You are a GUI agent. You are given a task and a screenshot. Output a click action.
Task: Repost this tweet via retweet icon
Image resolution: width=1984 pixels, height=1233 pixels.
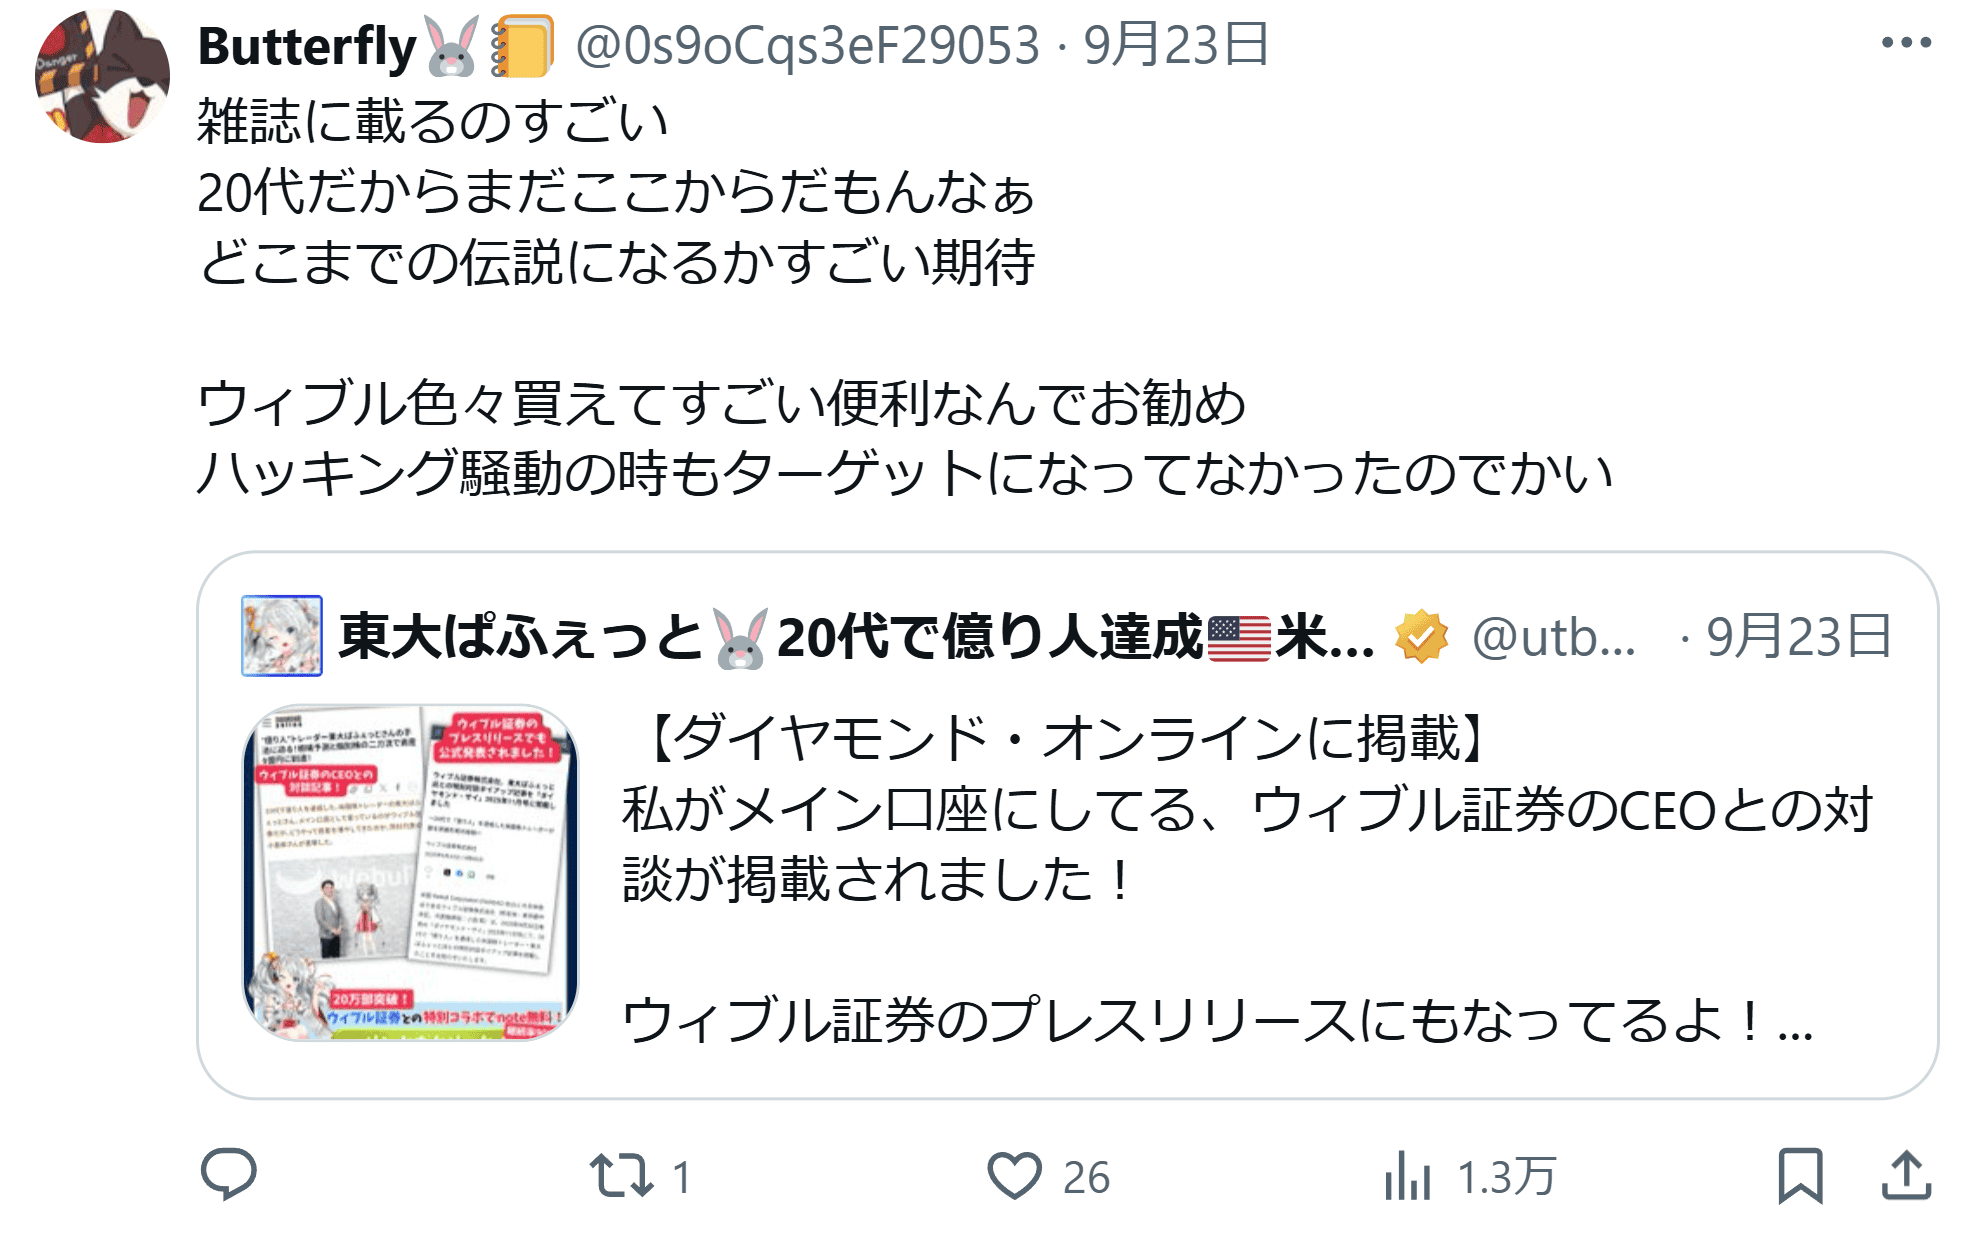[x=621, y=1176]
